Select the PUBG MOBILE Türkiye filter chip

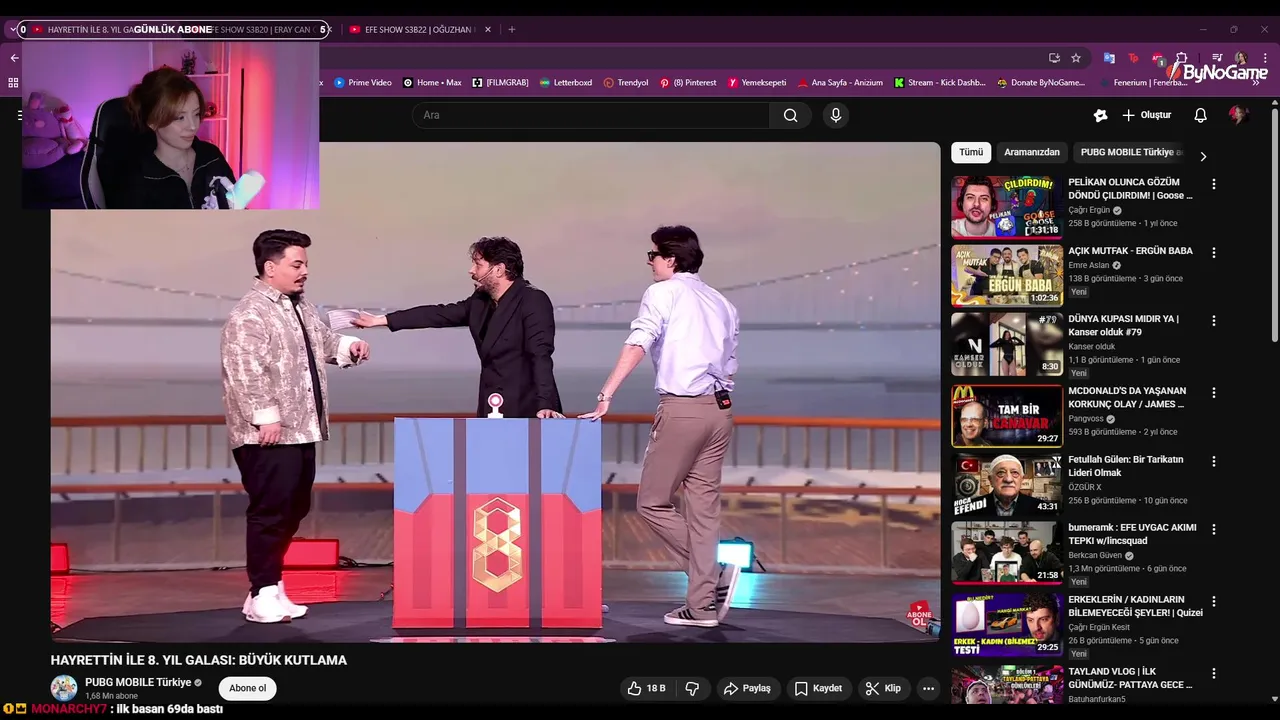(1131, 152)
